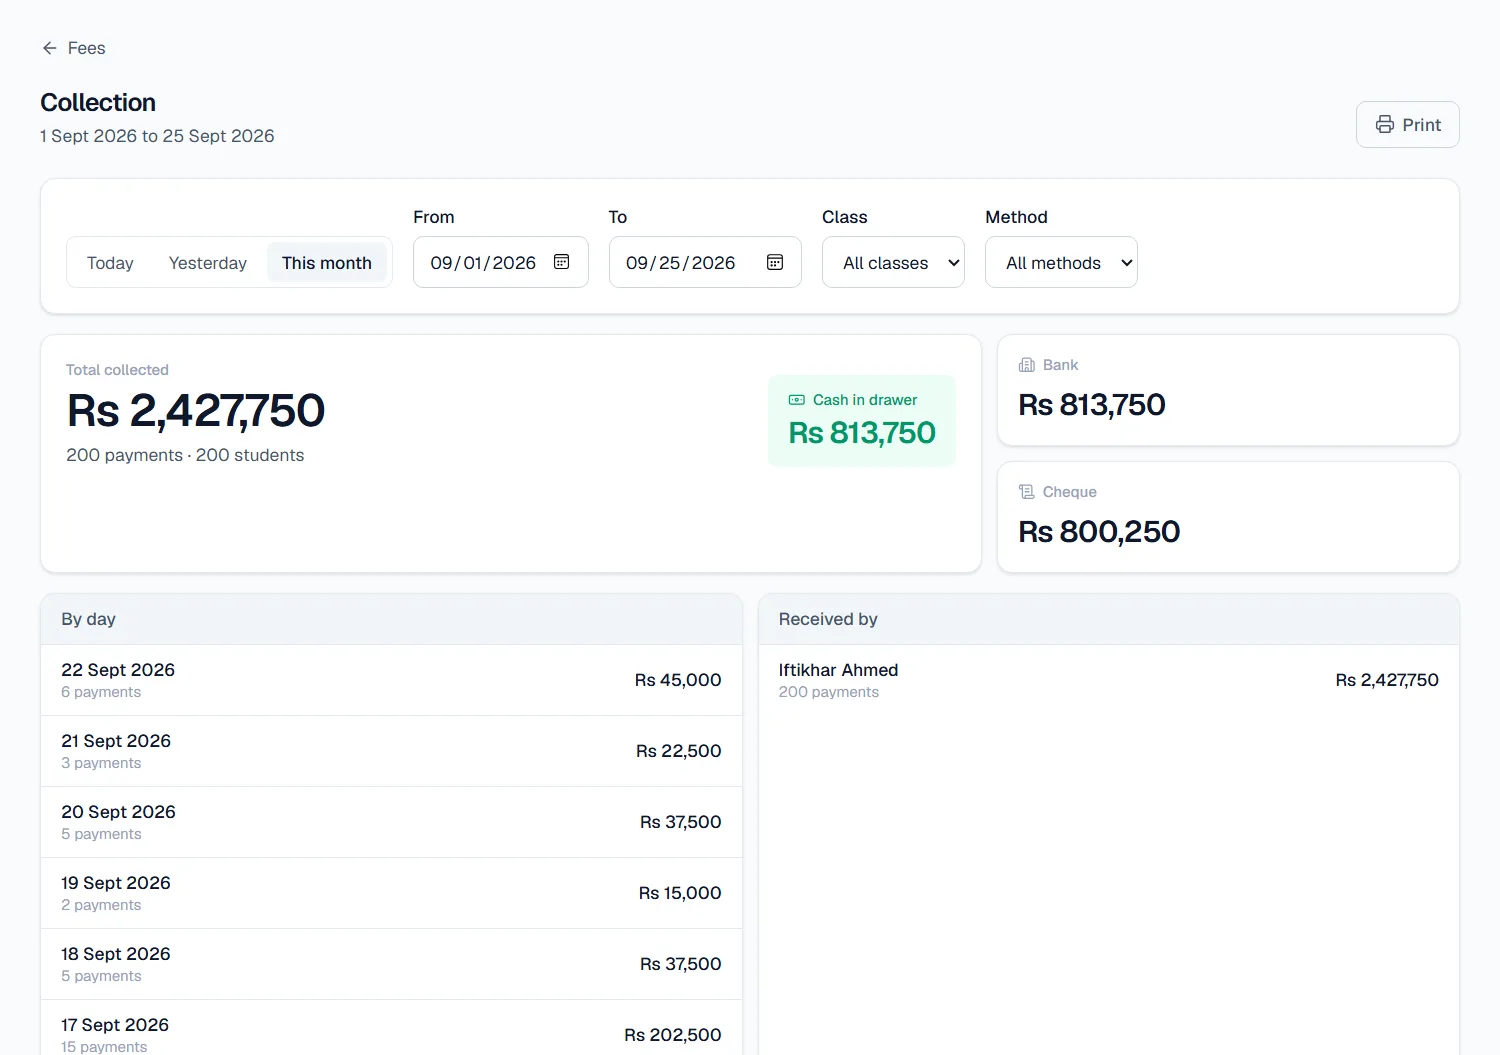Go back to Fees page
The height and width of the screenshot is (1055, 1500).
point(74,48)
